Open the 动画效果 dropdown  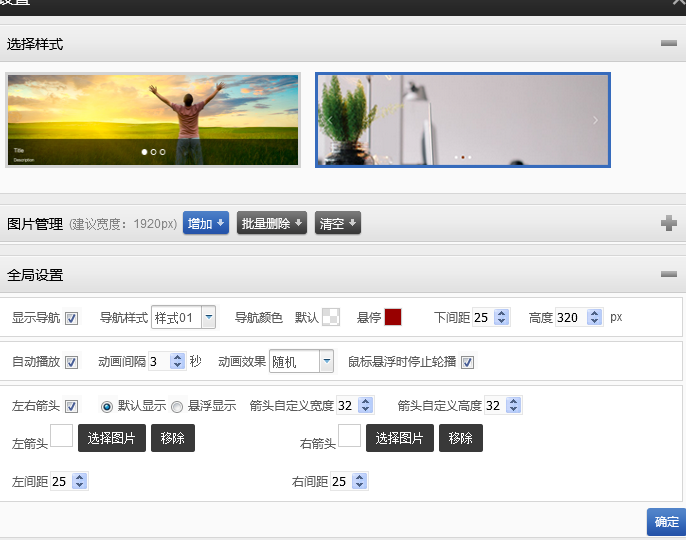(x=326, y=362)
